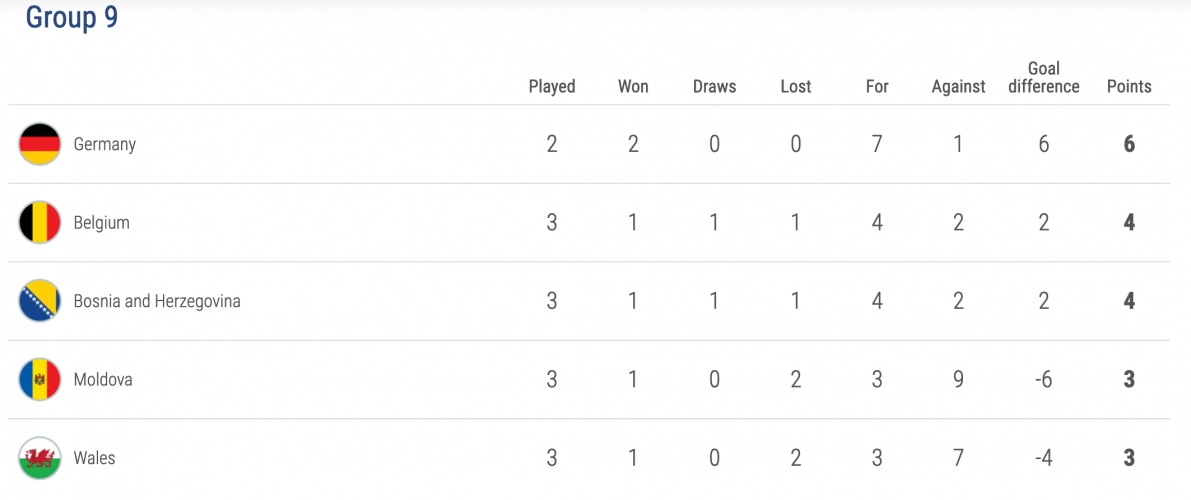
Task: Click the Moldova flag icon
Action: point(39,379)
